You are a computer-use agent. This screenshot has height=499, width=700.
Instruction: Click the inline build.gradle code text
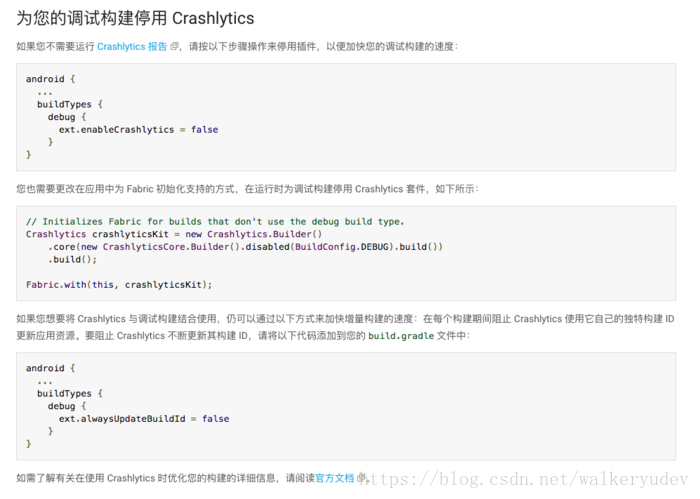pyautogui.click(x=401, y=336)
